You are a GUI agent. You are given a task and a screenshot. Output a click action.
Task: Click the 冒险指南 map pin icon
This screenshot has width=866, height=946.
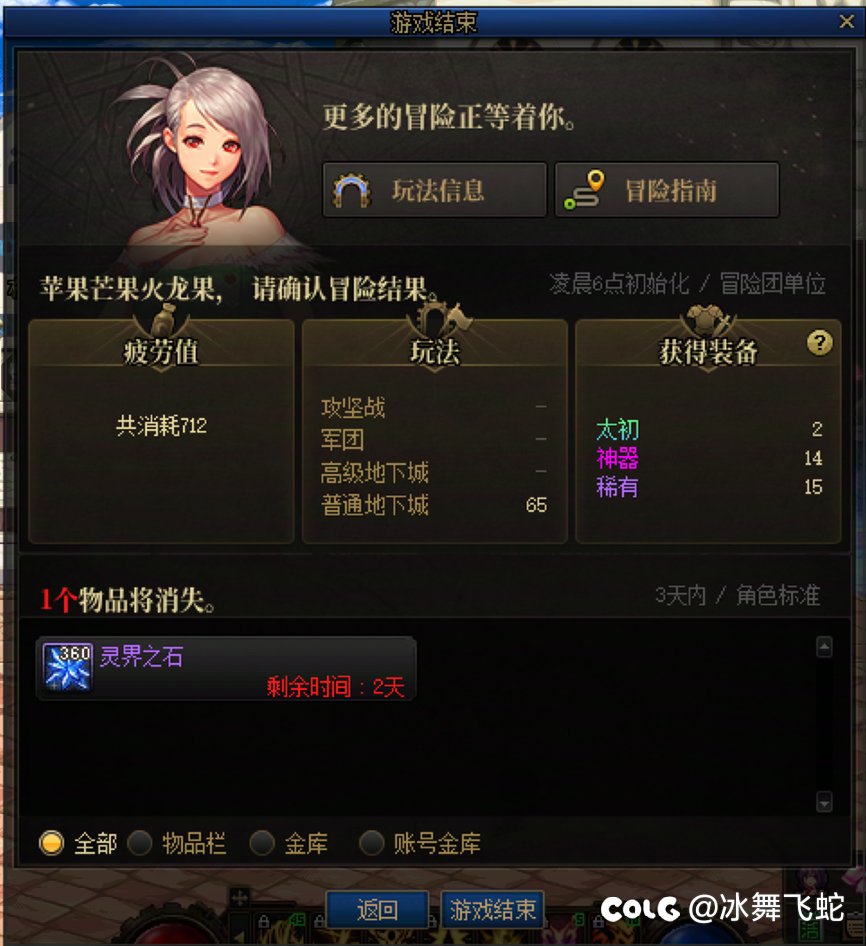coord(584,190)
